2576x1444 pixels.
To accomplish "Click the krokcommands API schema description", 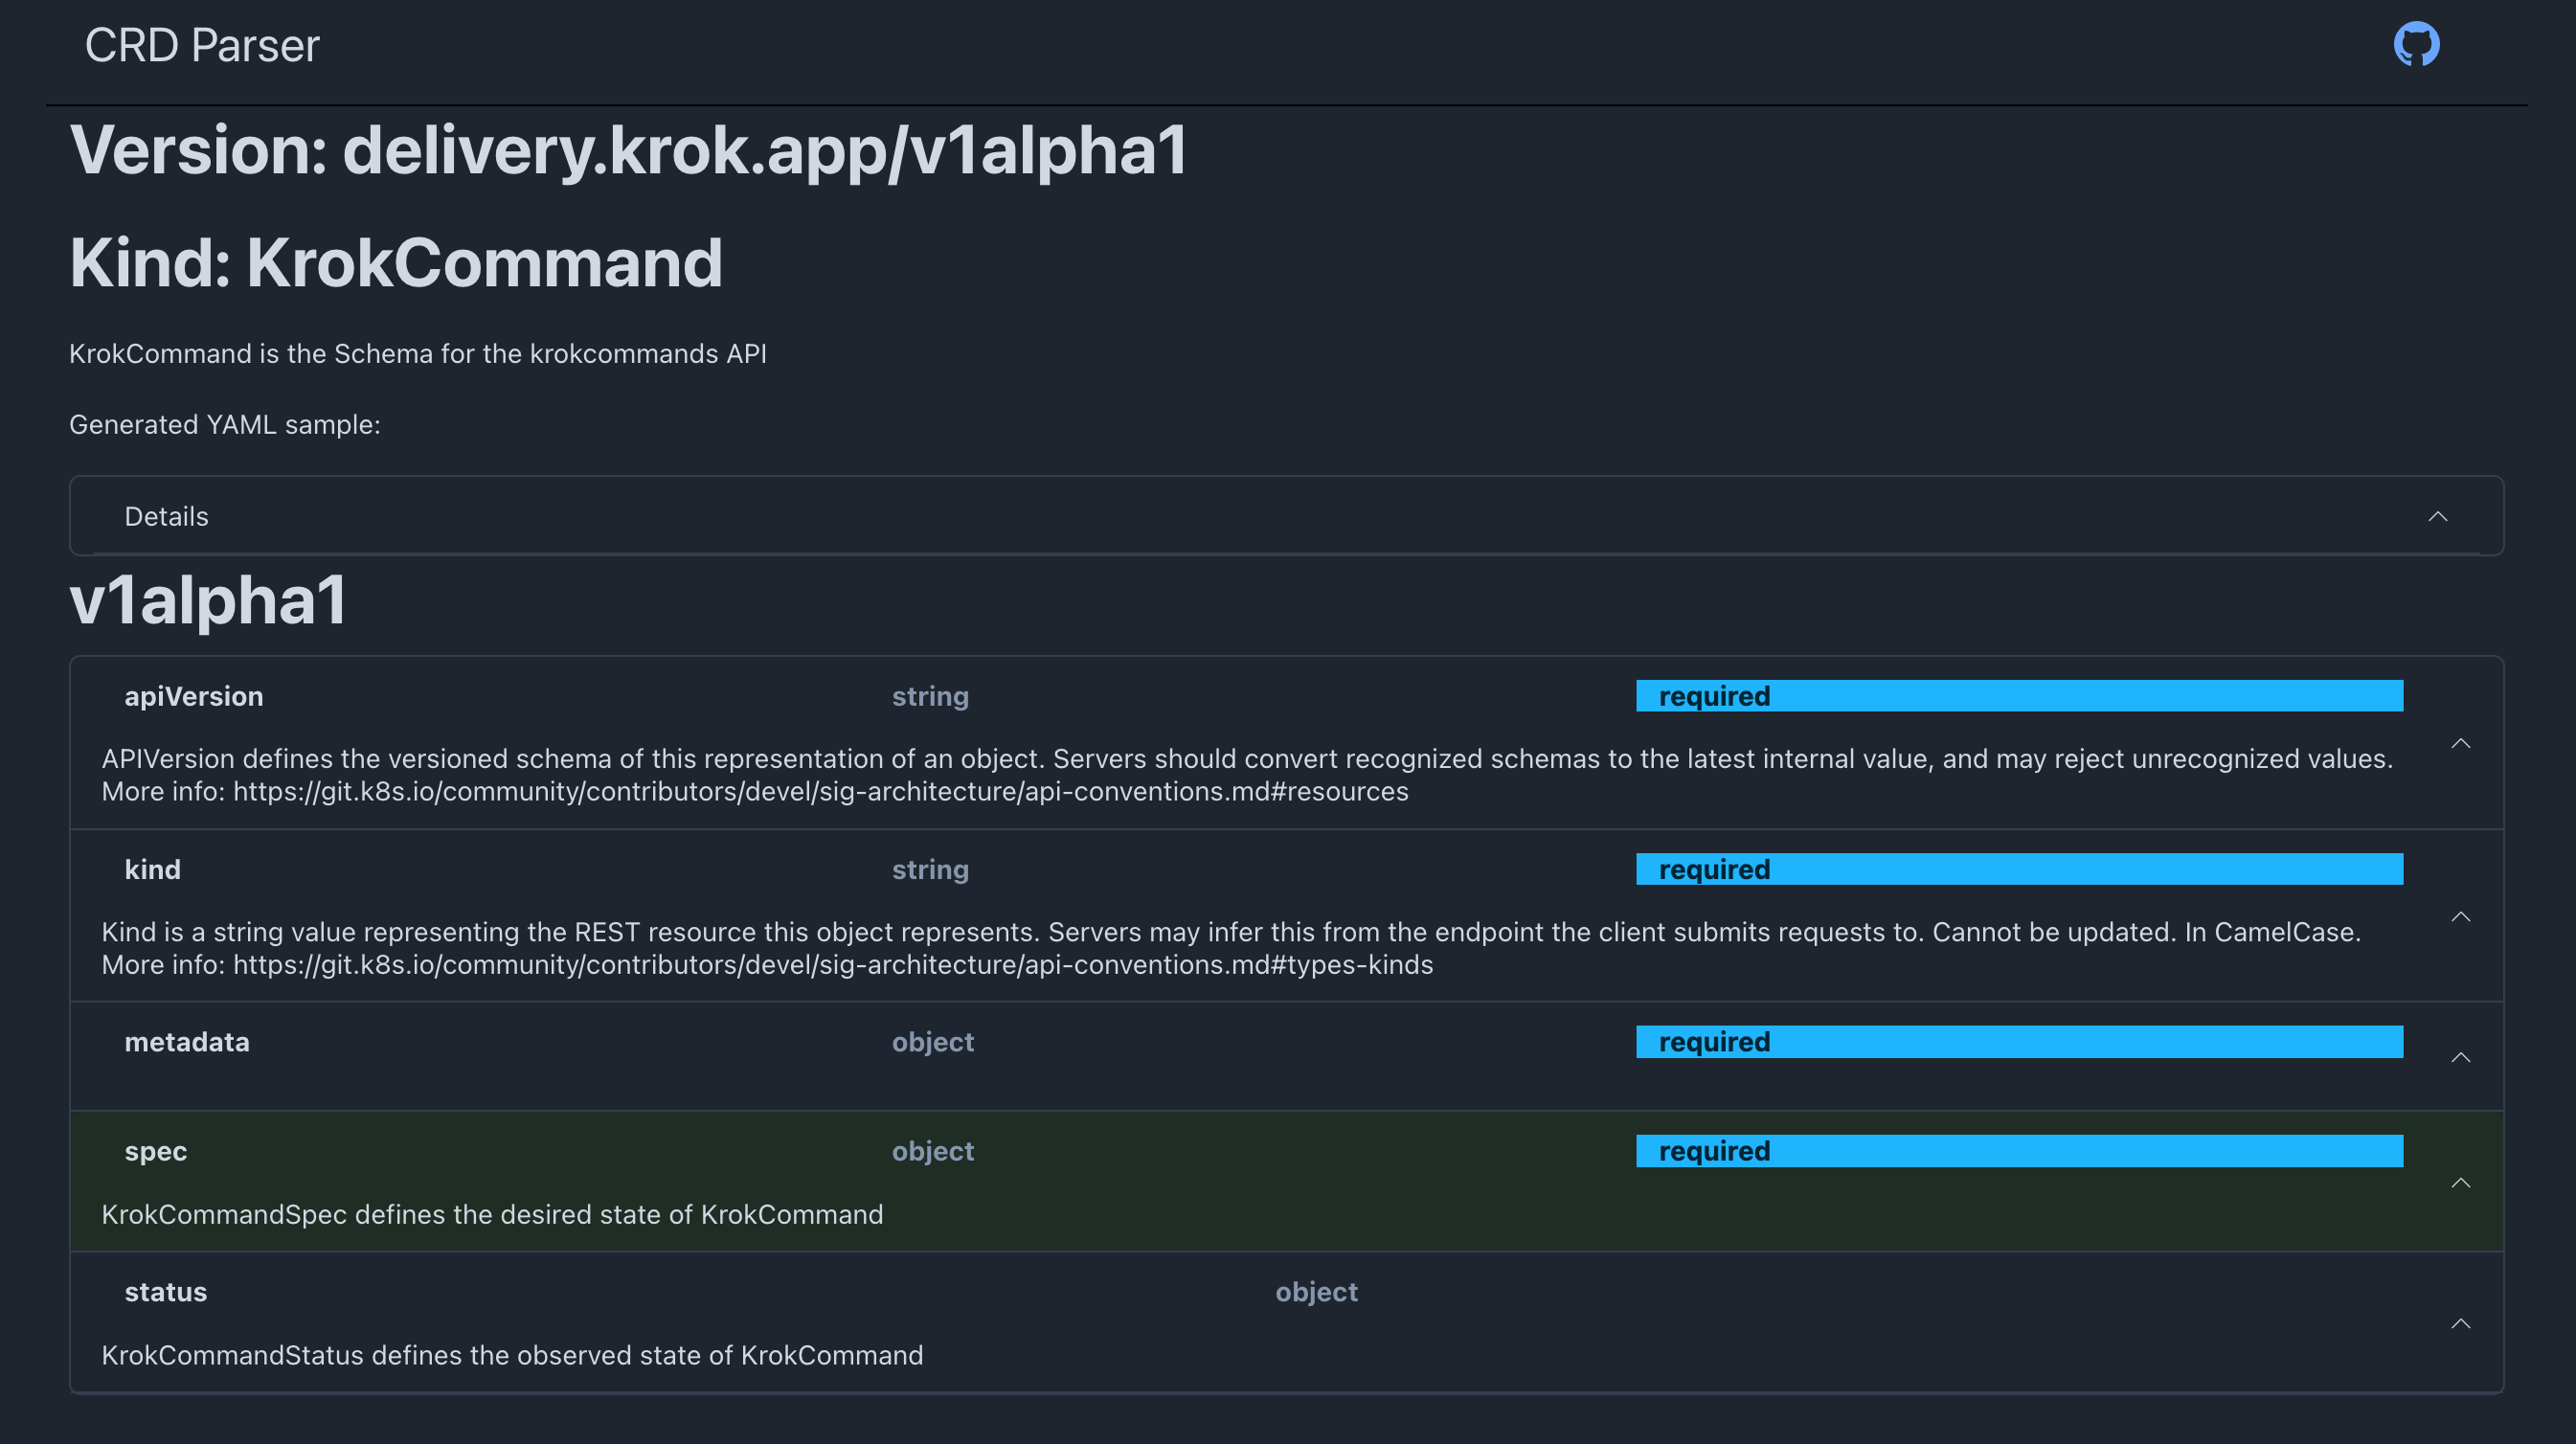I will click(418, 353).
